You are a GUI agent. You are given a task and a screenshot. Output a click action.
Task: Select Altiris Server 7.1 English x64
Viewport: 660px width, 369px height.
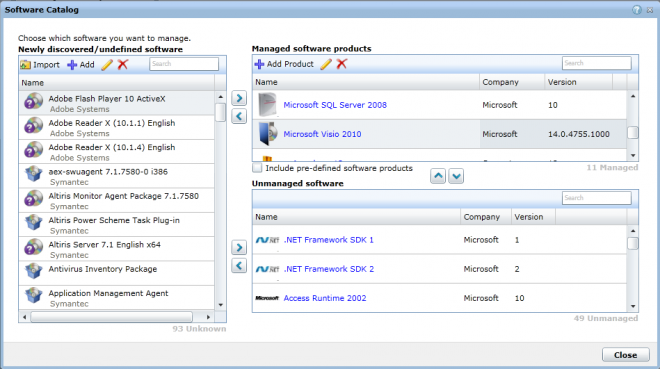tap(117, 250)
